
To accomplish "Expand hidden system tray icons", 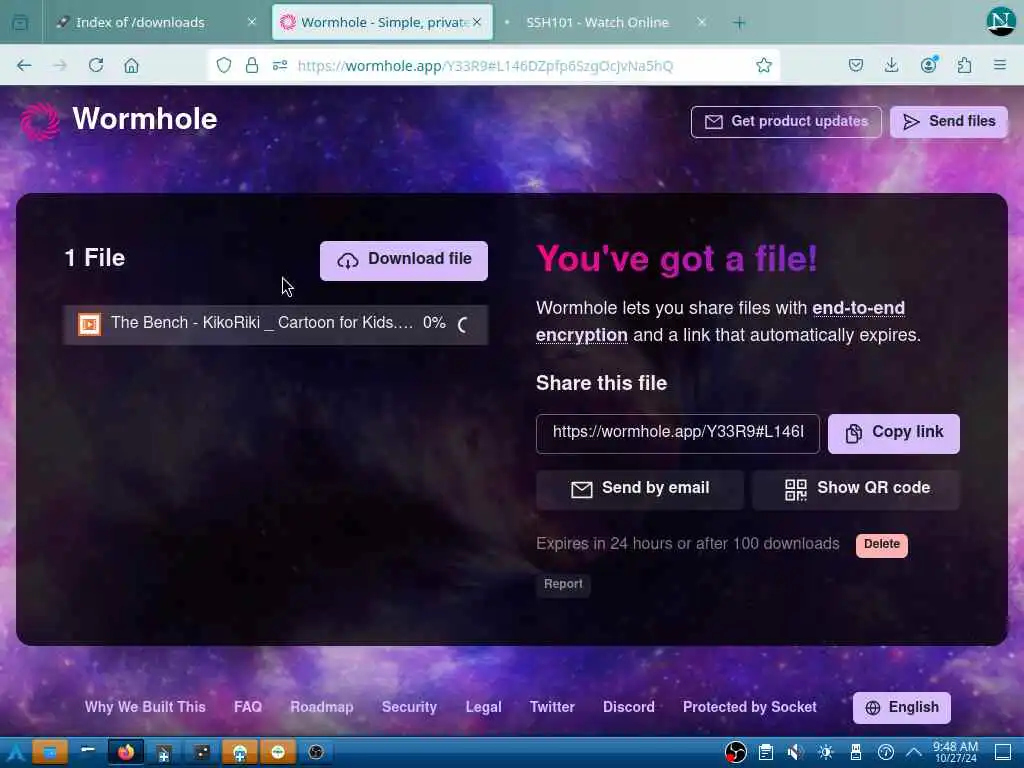I will point(914,752).
